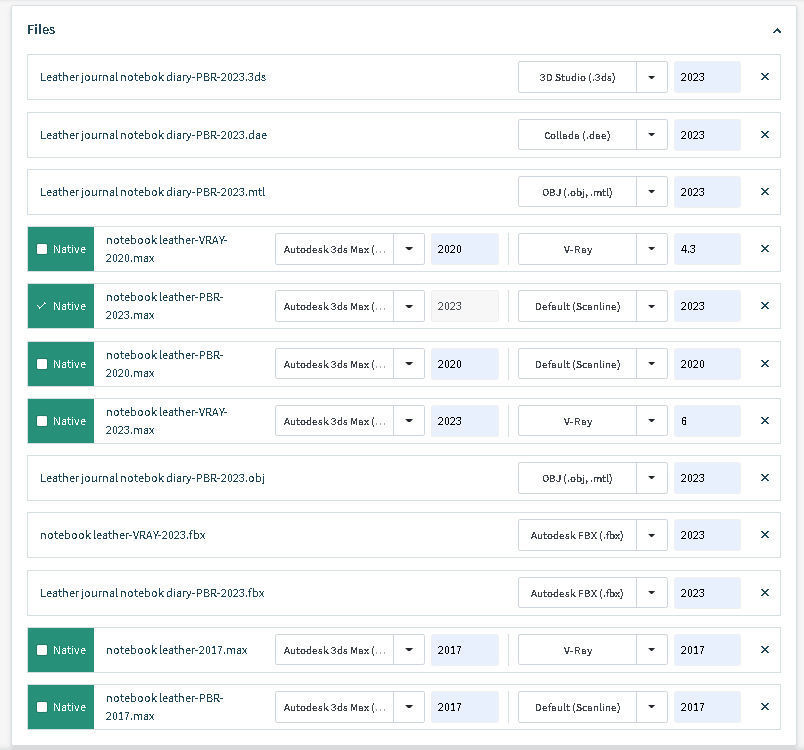Delete notebook leather-PBR-2017.max file
This screenshot has width=804, height=750.
click(765, 707)
